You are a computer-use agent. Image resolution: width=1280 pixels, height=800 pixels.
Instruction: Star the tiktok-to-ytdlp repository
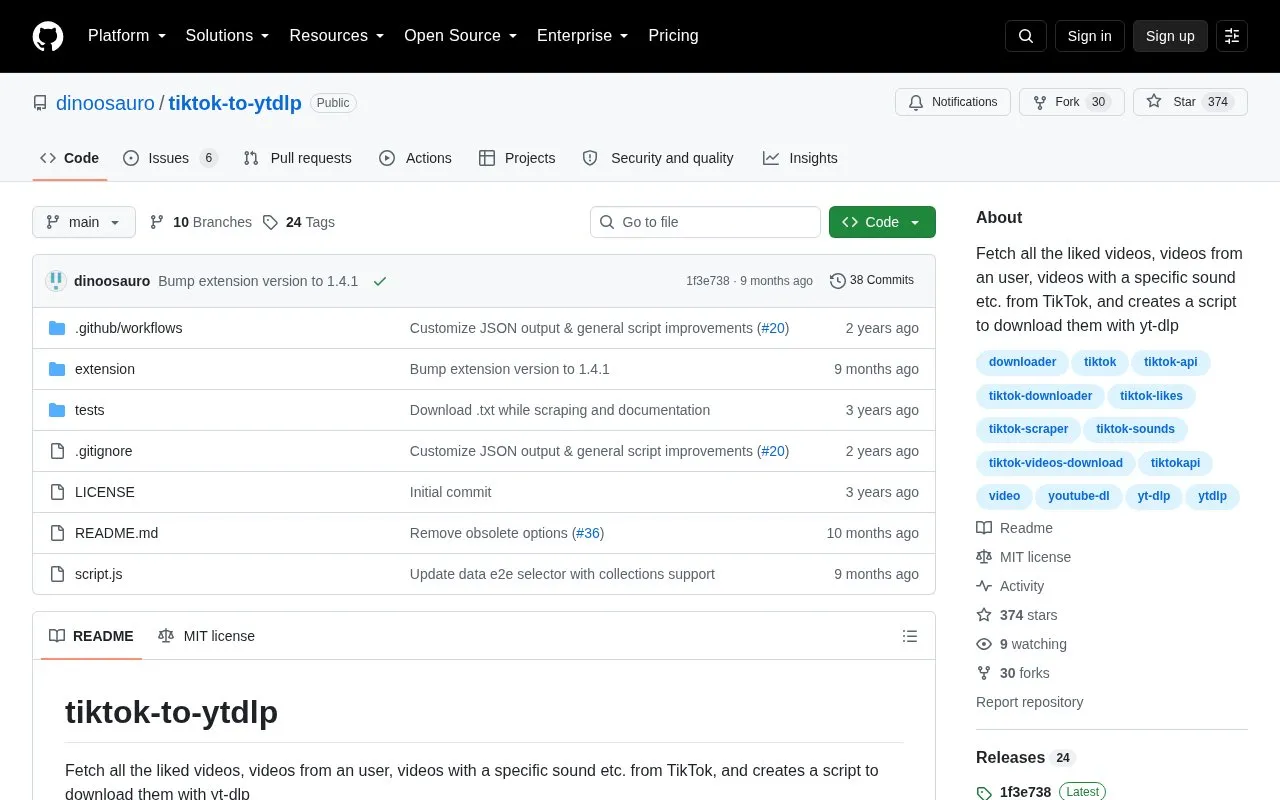pos(1190,102)
